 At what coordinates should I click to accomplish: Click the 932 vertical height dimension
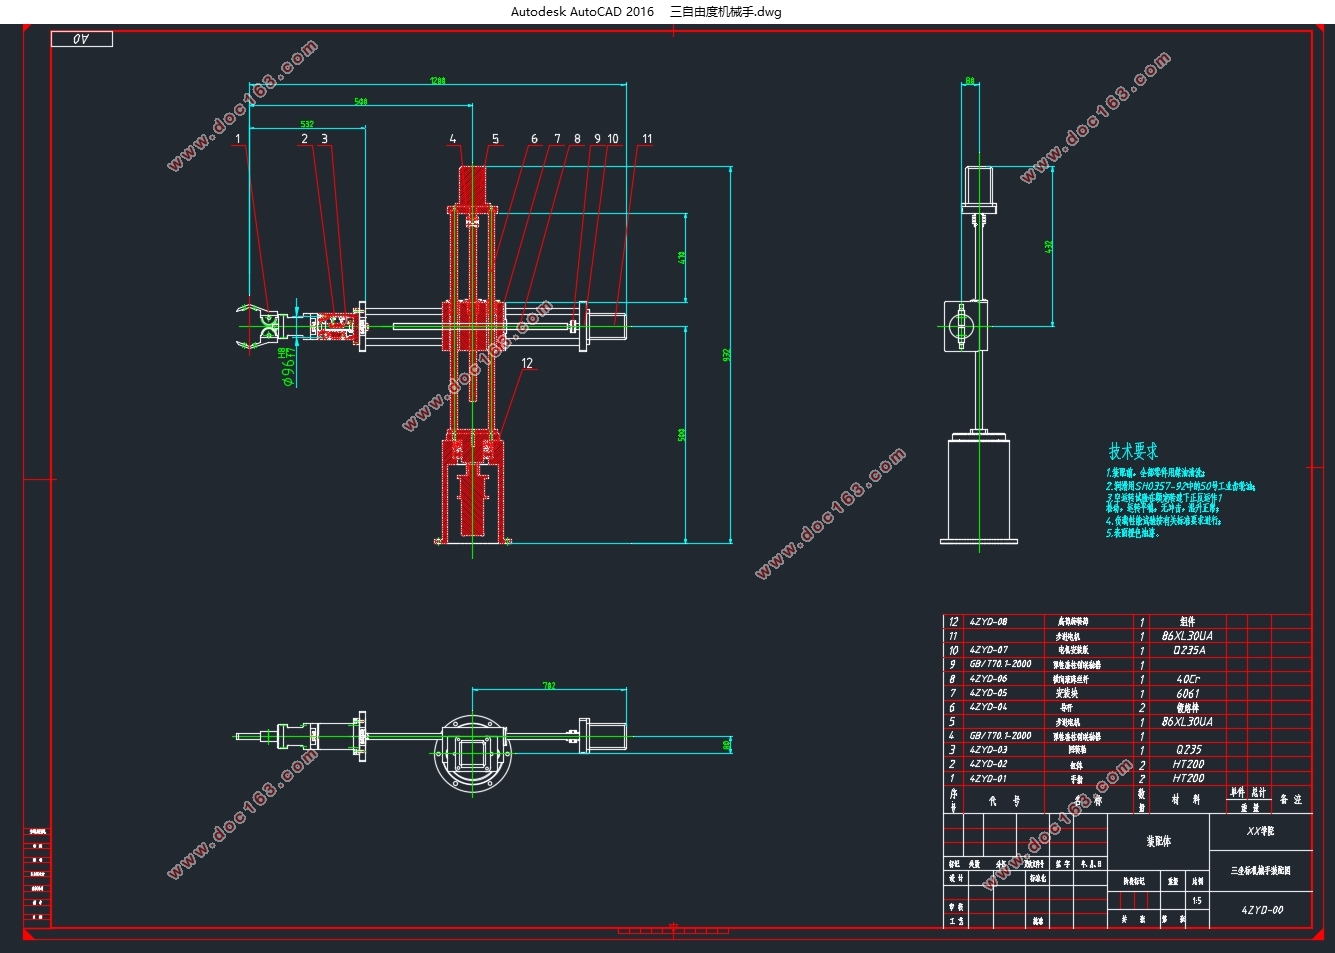pyautogui.click(x=728, y=354)
